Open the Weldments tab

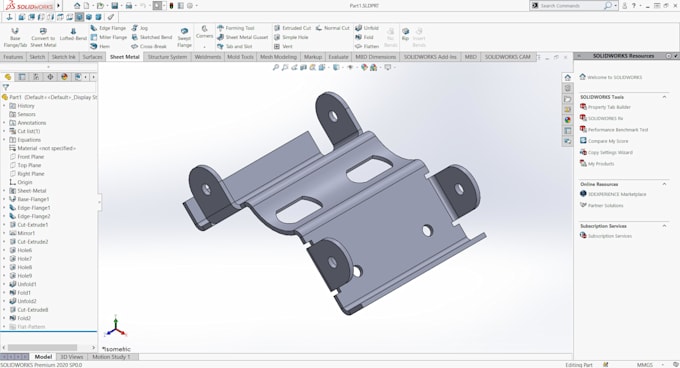[x=207, y=57]
